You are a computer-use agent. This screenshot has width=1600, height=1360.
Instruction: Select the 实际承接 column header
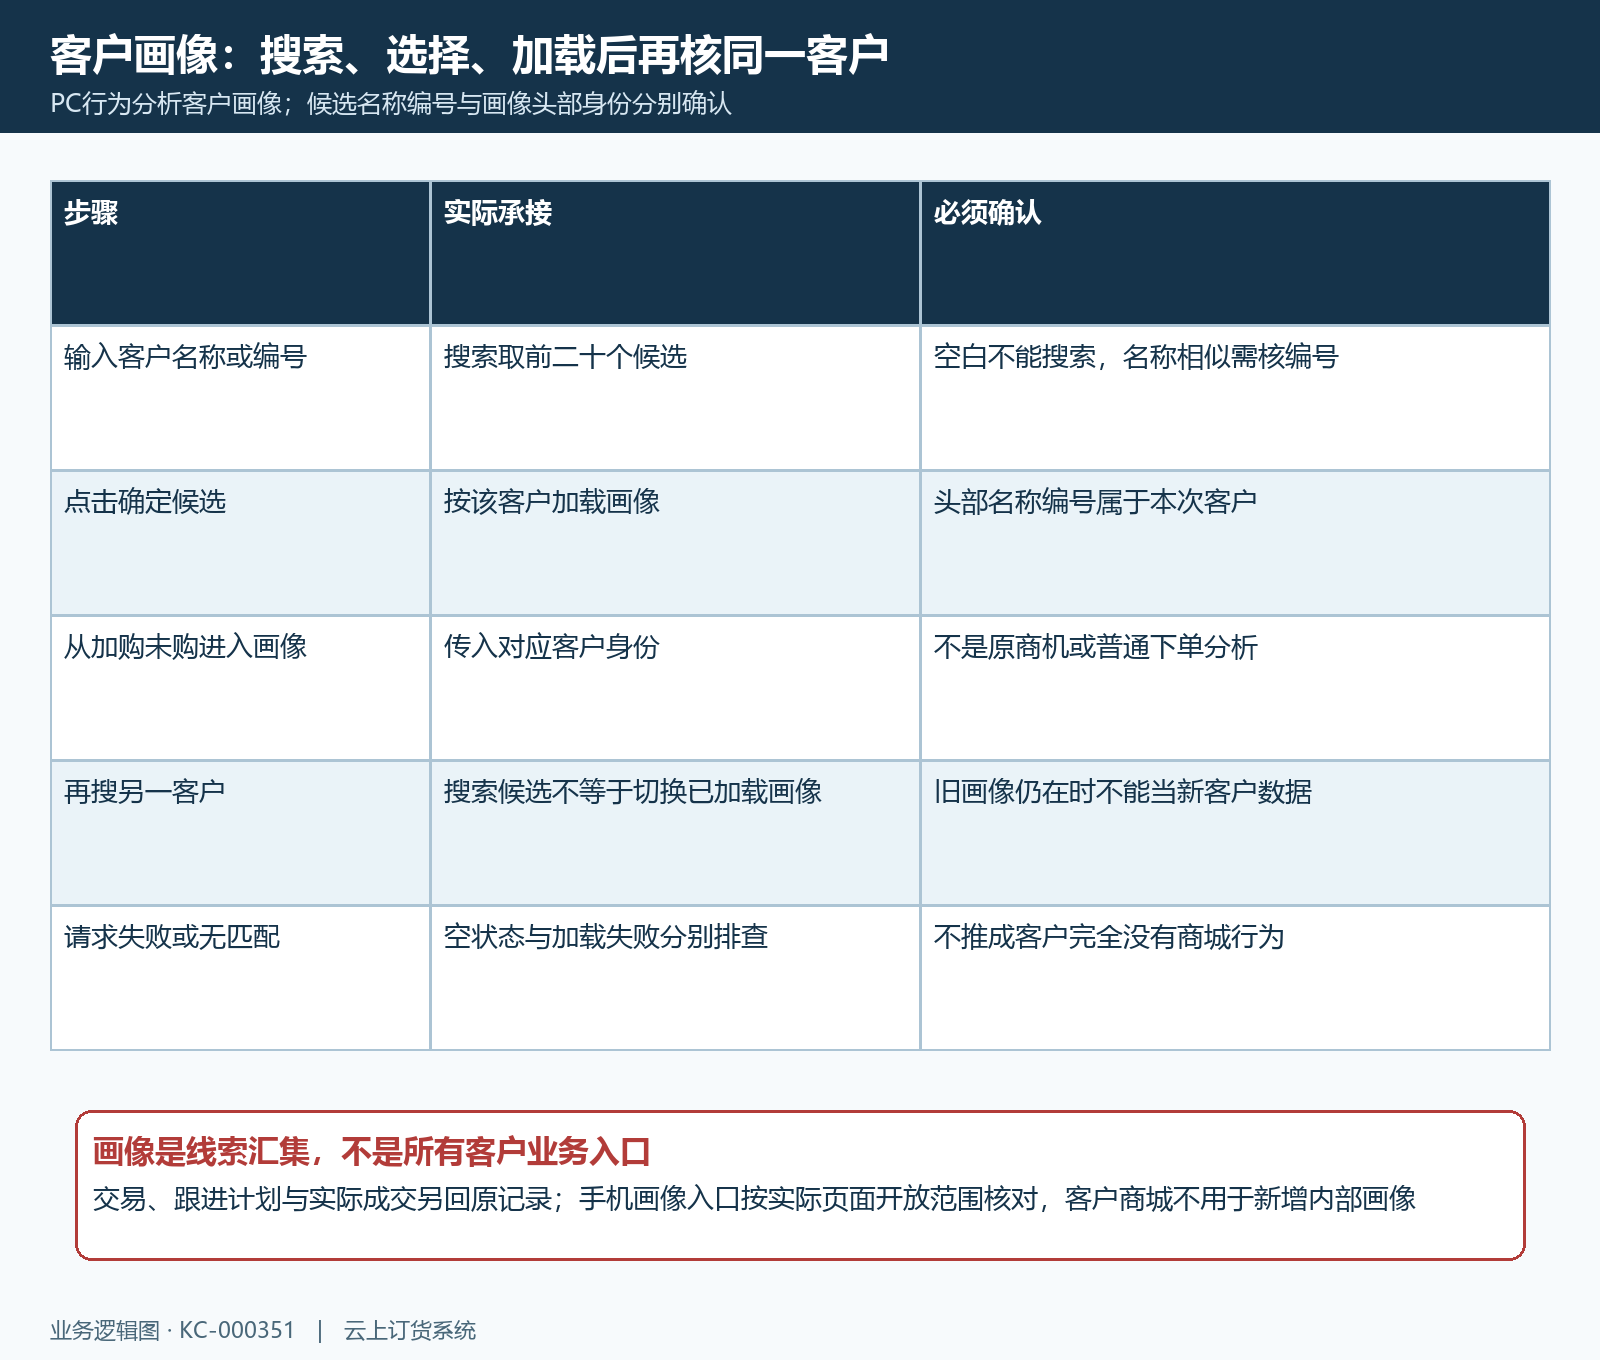coord(675,253)
